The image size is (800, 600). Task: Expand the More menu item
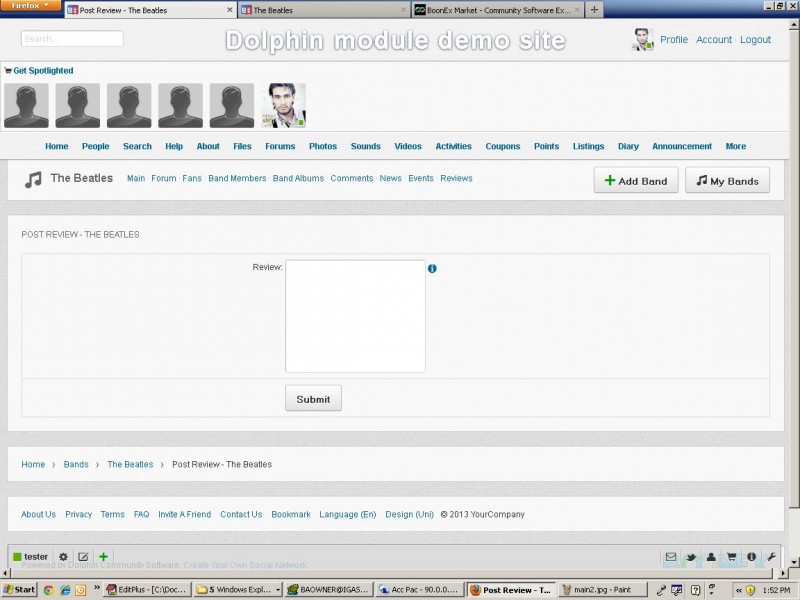pyautogui.click(x=736, y=146)
